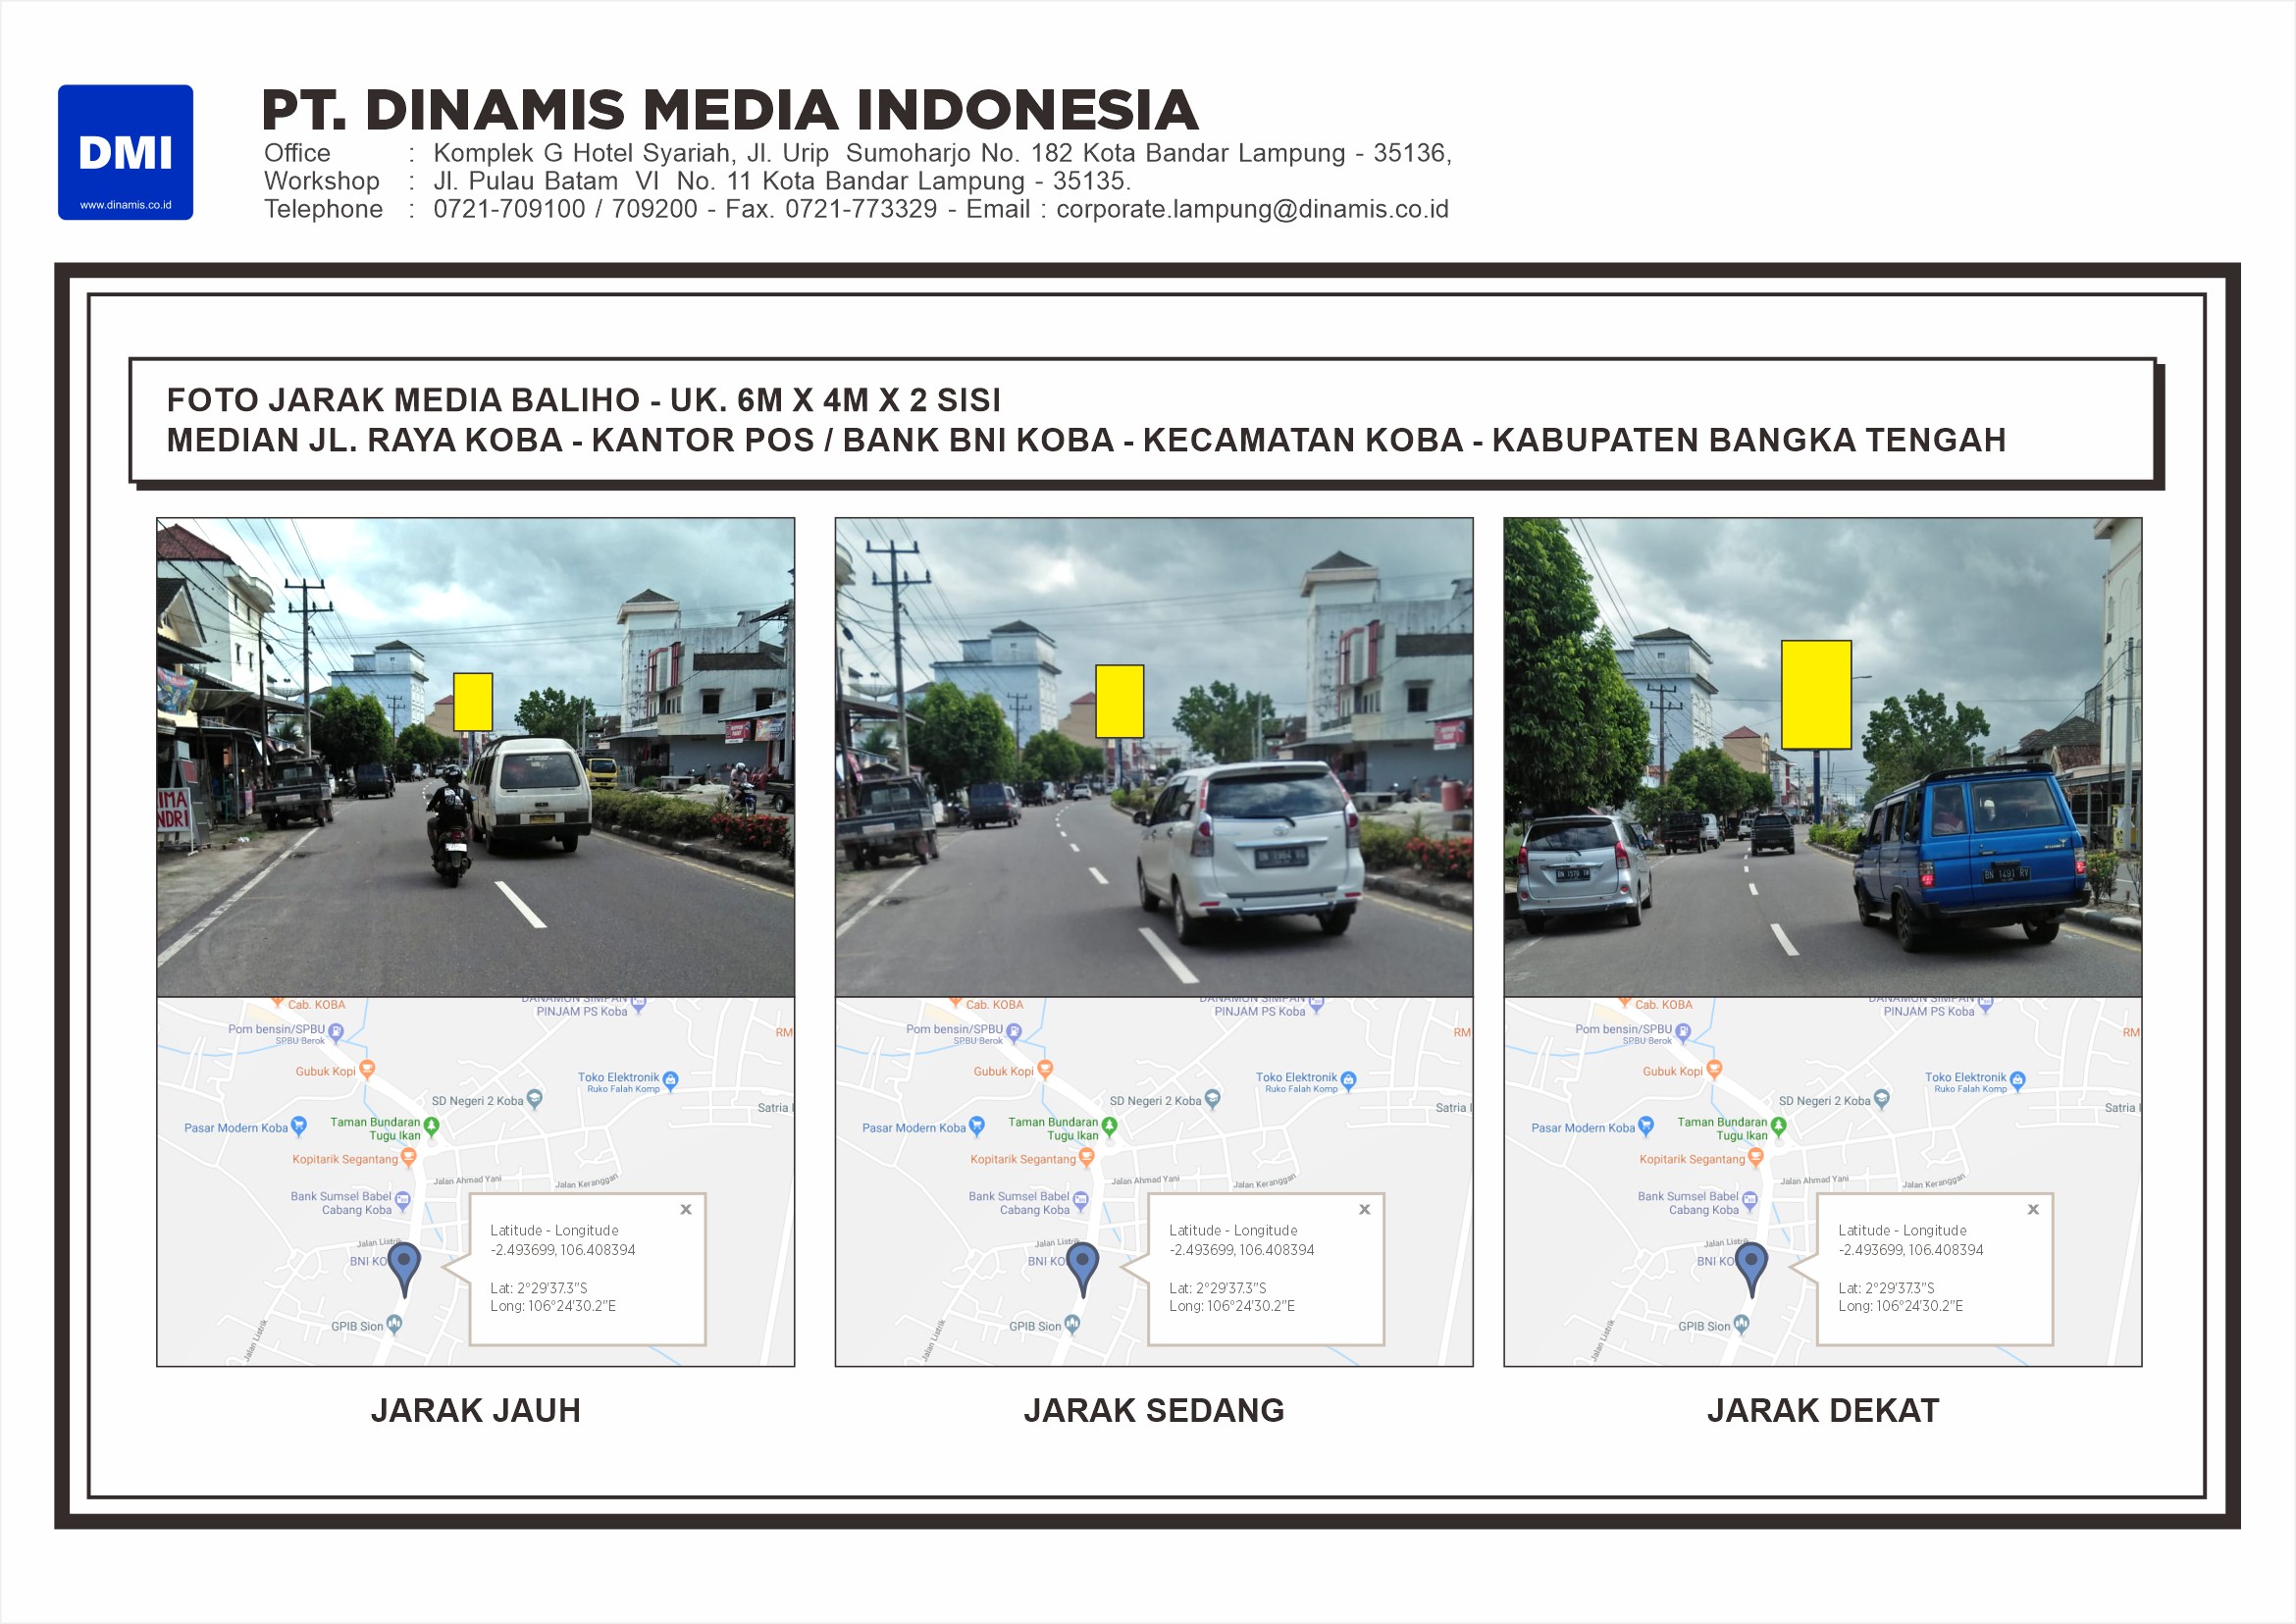
Task: Click the Bank Sumsel Babel pin in Jarak Jauh map
Action: coord(402,1200)
